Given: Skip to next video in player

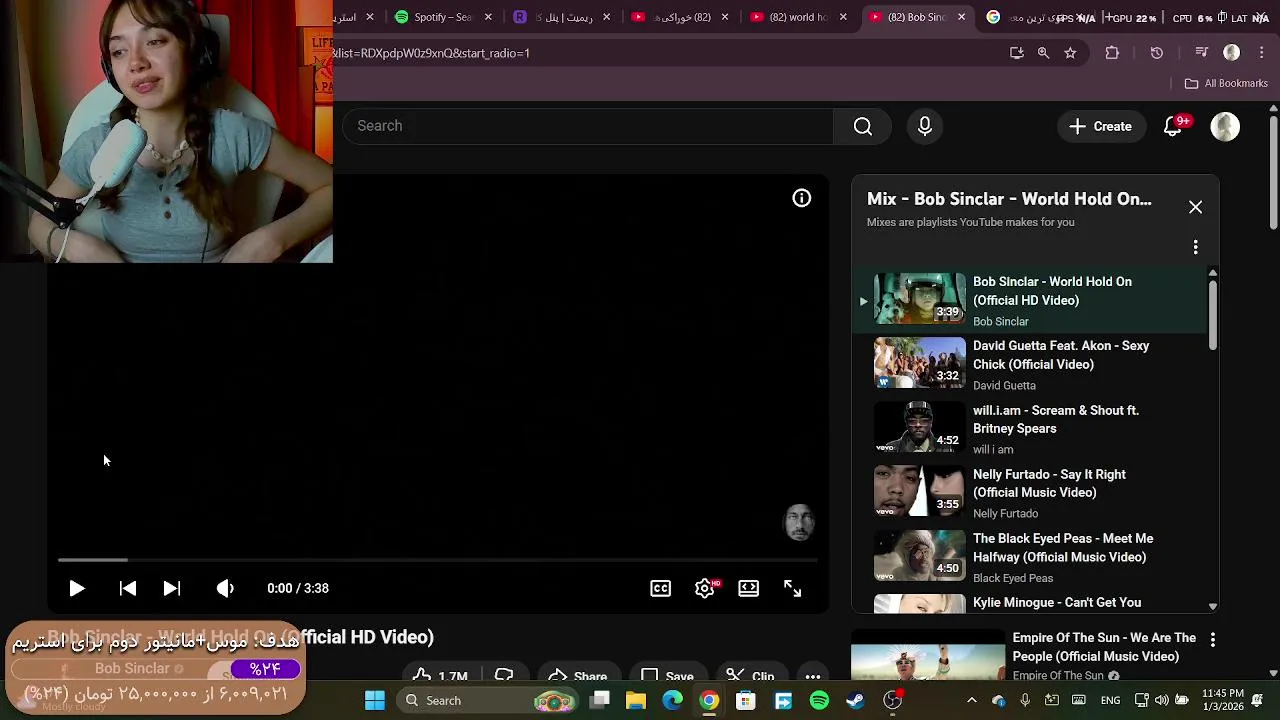Looking at the screenshot, I should tap(172, 589).
